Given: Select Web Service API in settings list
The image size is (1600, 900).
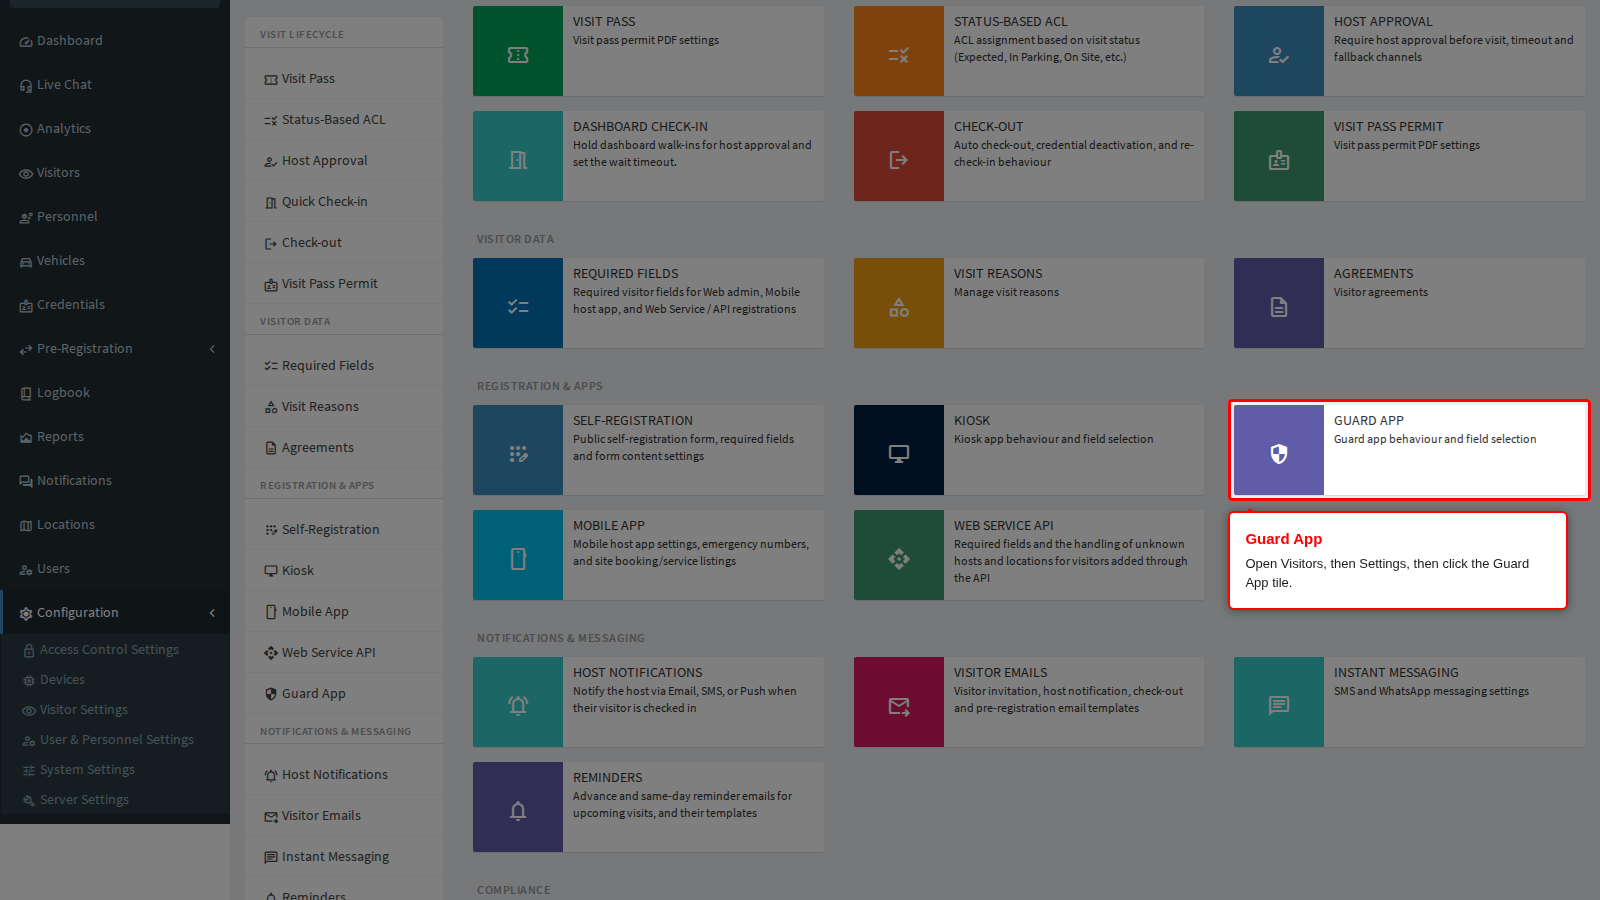Looking at the screenshot, I should pyautogui.click(x=344, y=653).
